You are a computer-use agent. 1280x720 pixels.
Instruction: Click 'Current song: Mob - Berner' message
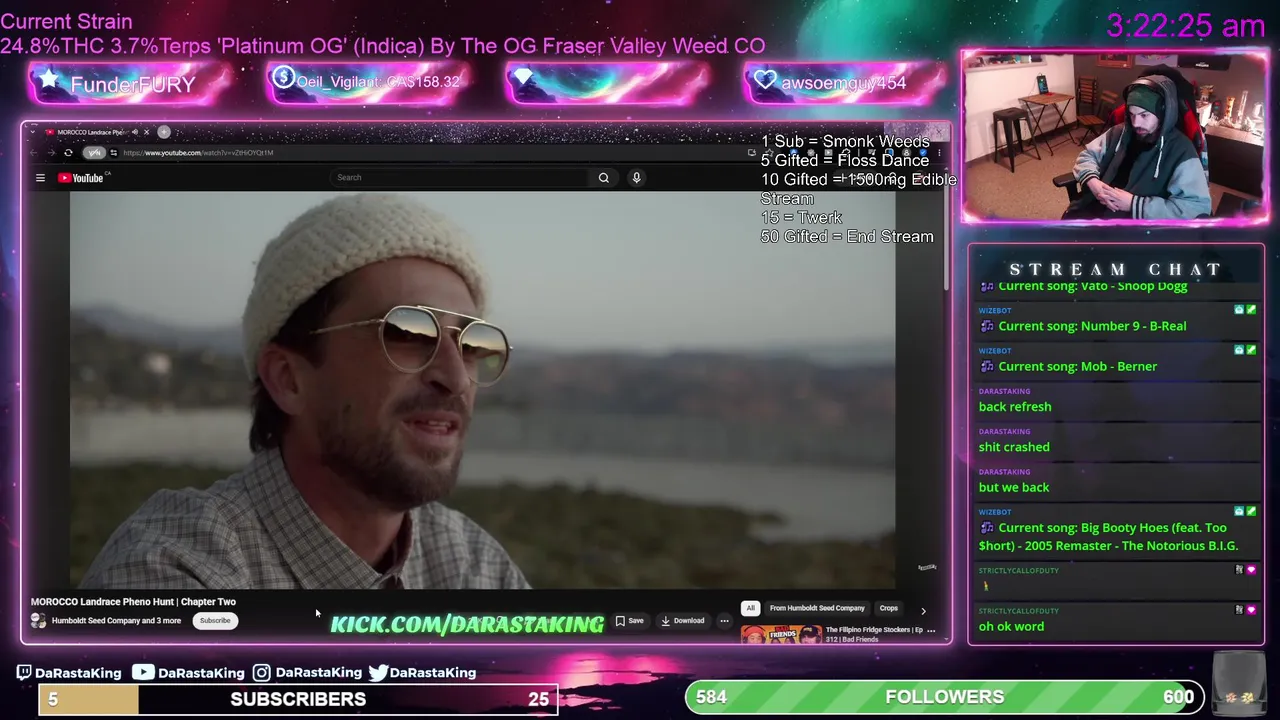pyautogui.click(x=1077, y=367)
